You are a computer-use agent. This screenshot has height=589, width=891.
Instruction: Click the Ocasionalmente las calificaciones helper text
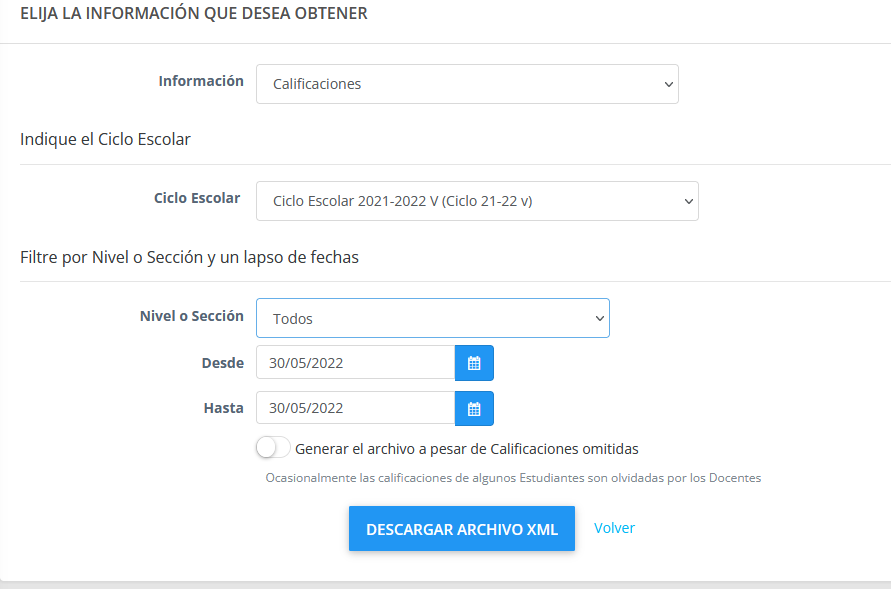coord(513,478)
